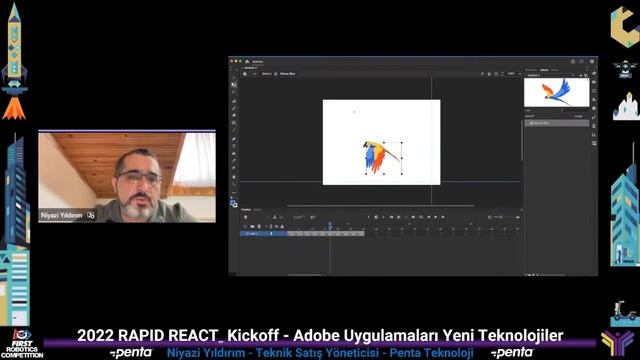
Task: Click the fill and stroke swatches
Action: pyautogui.click(x=233, y=203)
